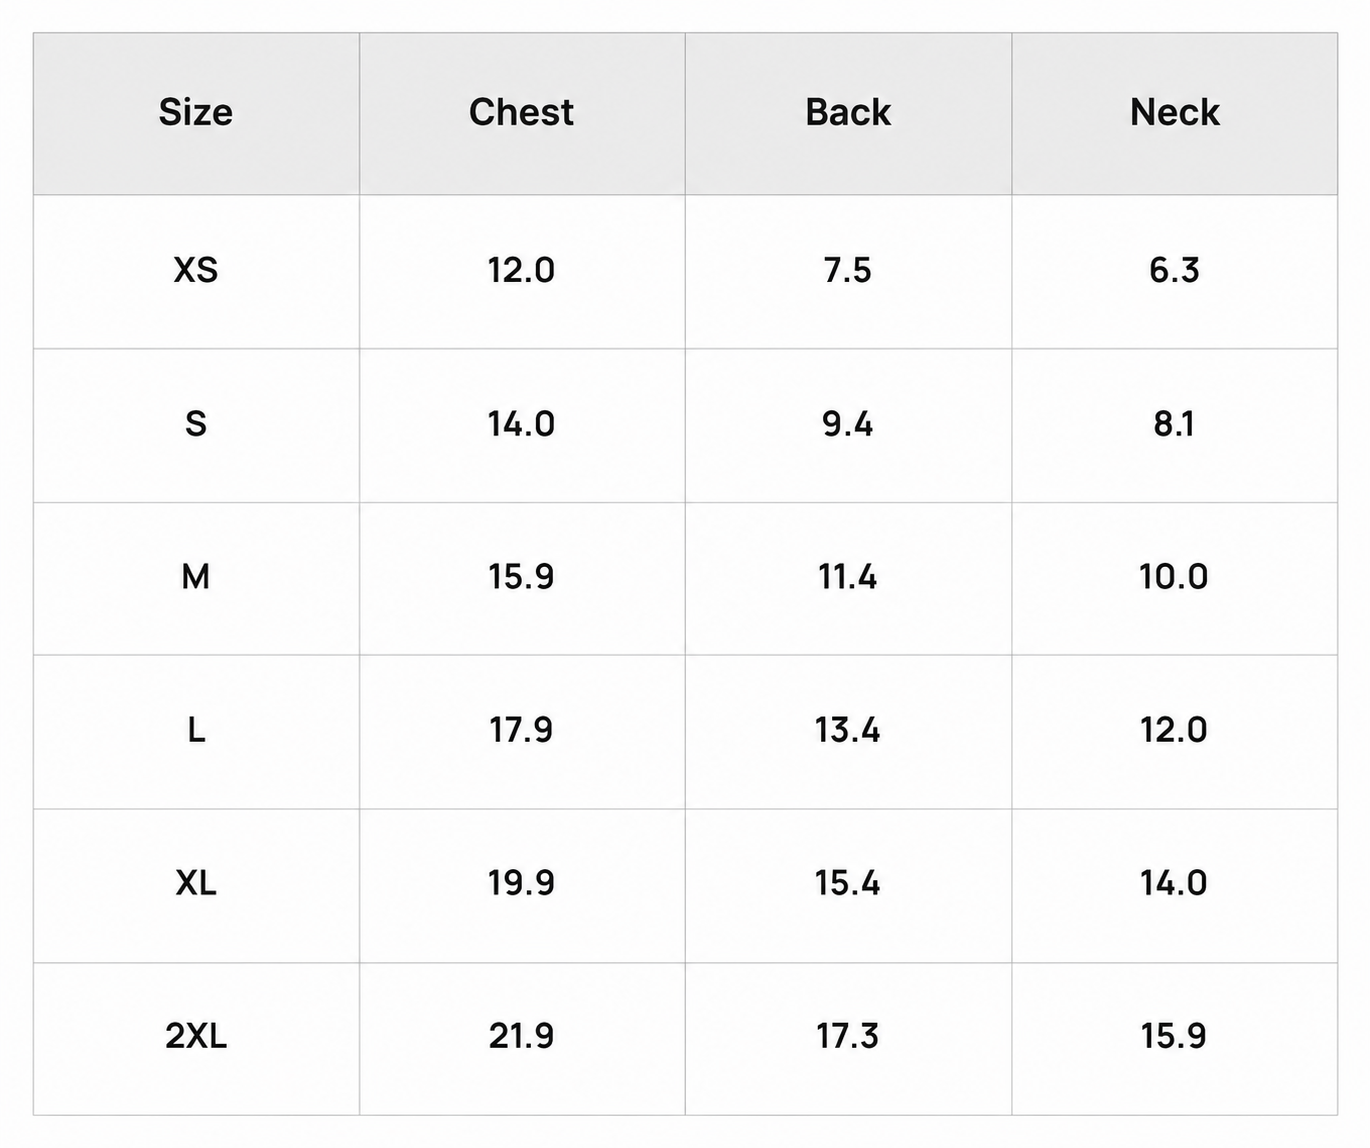
Task: Select the 2XL size cell
Action: pos(196,1036)
